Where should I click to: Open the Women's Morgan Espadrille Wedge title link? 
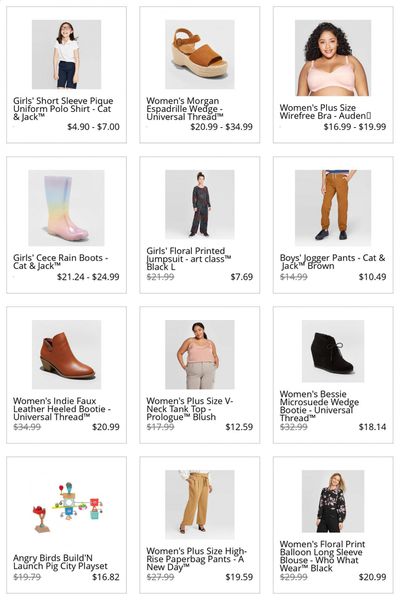(x=184, y=109)
